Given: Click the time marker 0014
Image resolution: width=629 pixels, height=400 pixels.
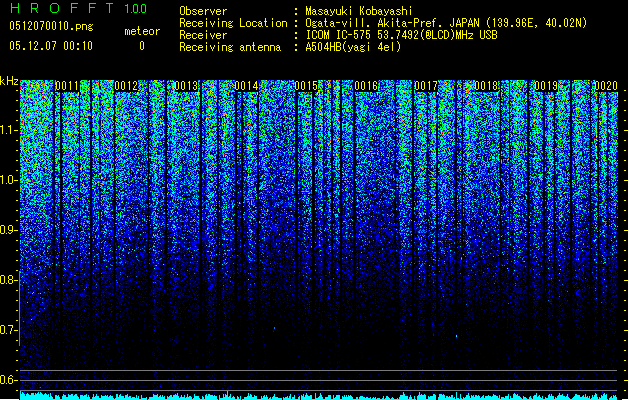Looking at the screenshot, I should [246, 86].
